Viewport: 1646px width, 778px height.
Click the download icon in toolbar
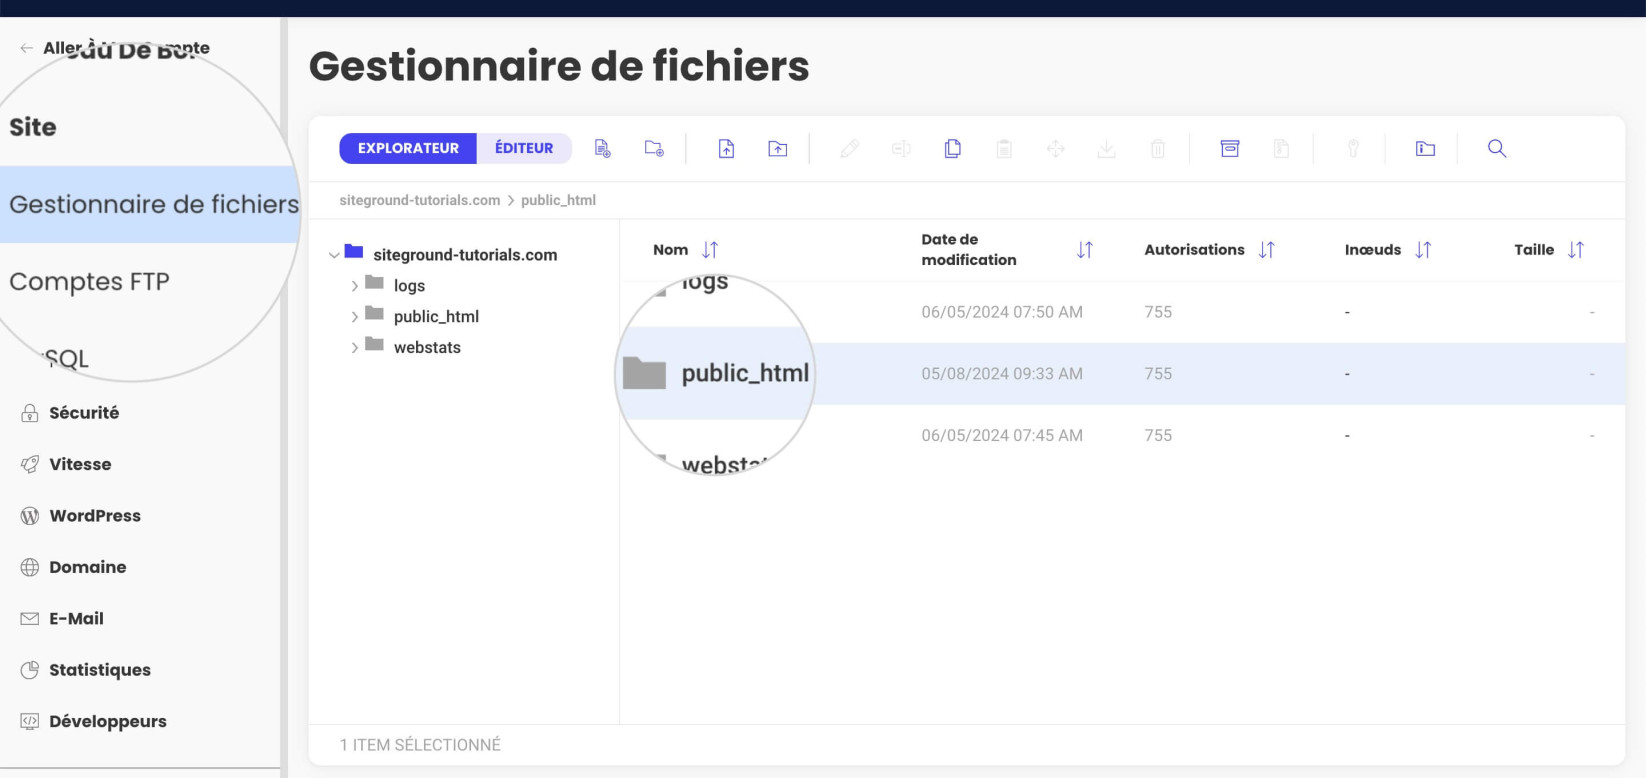1107,148
